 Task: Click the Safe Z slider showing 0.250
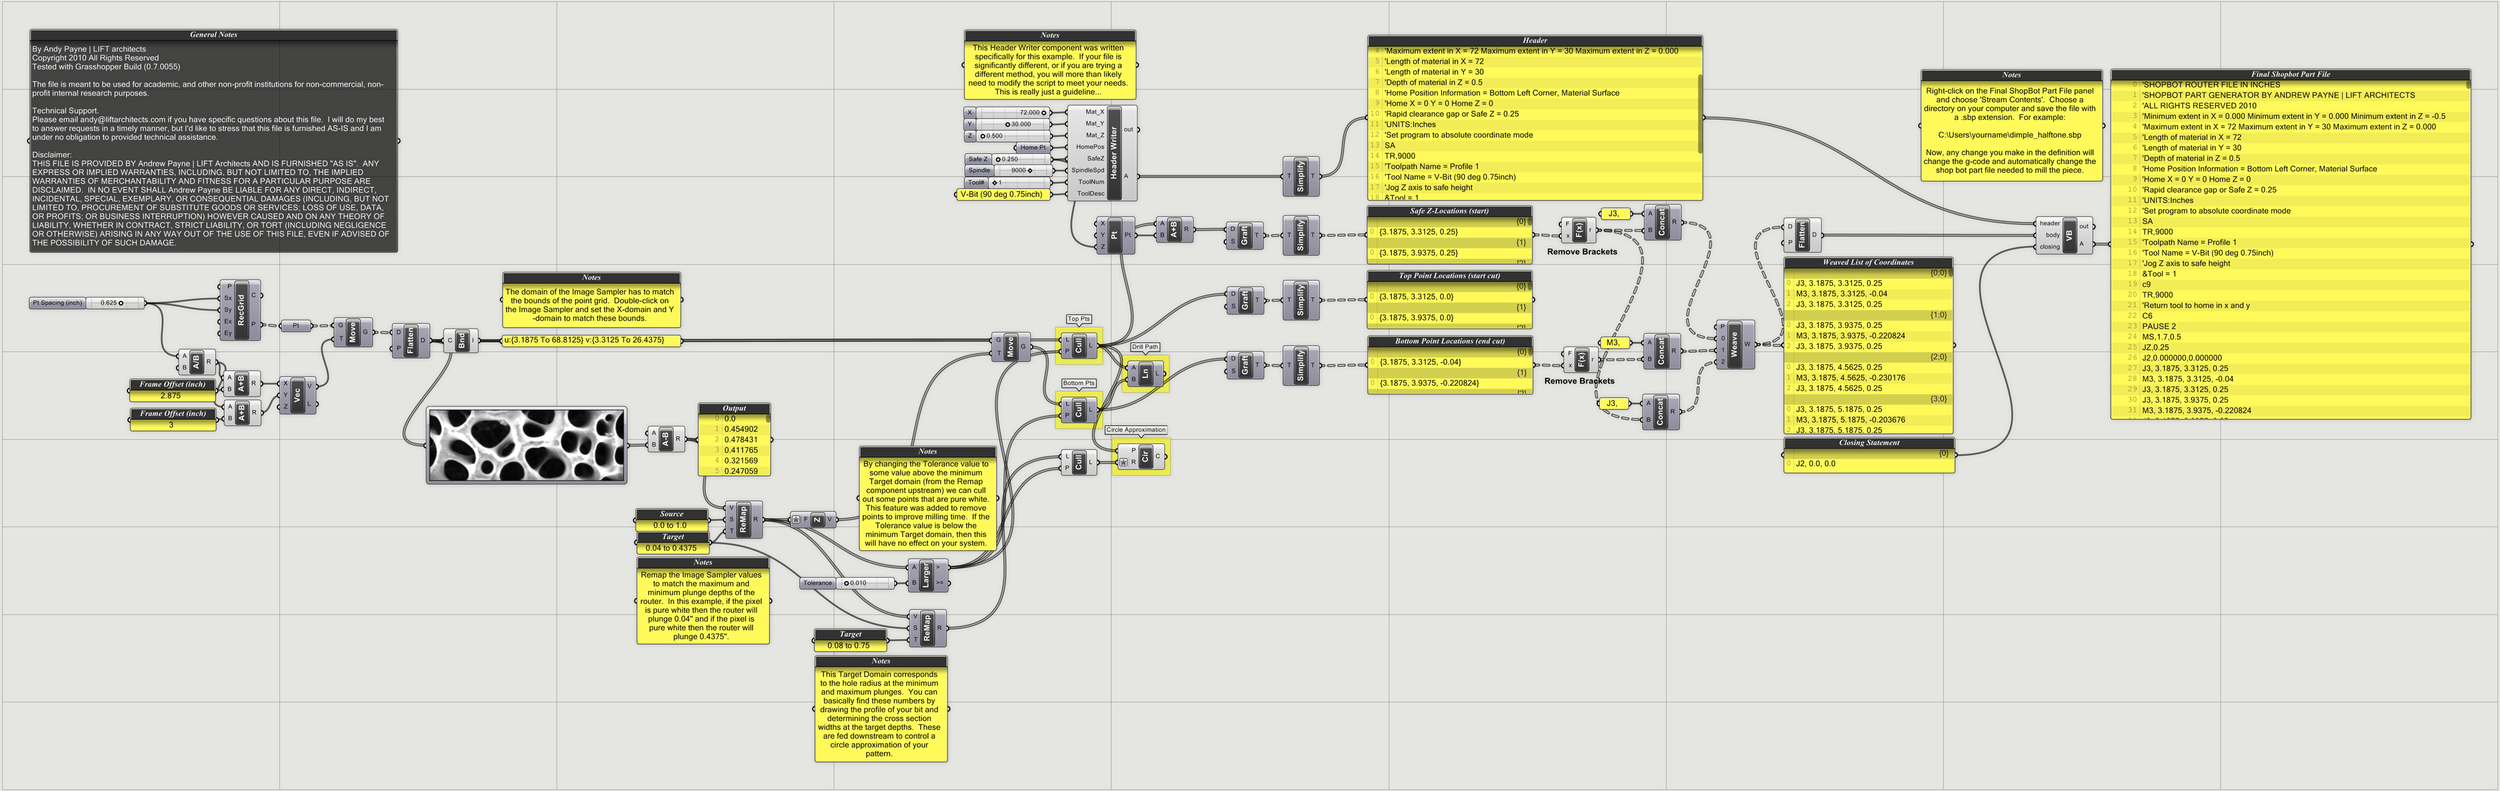(1008, 159)
